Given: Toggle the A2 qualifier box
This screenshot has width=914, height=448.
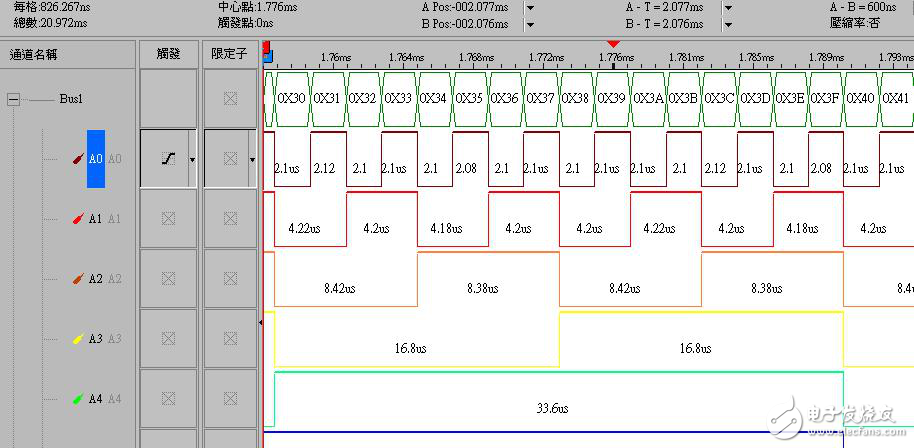Looking at the screenshot, I should point(231,279).
